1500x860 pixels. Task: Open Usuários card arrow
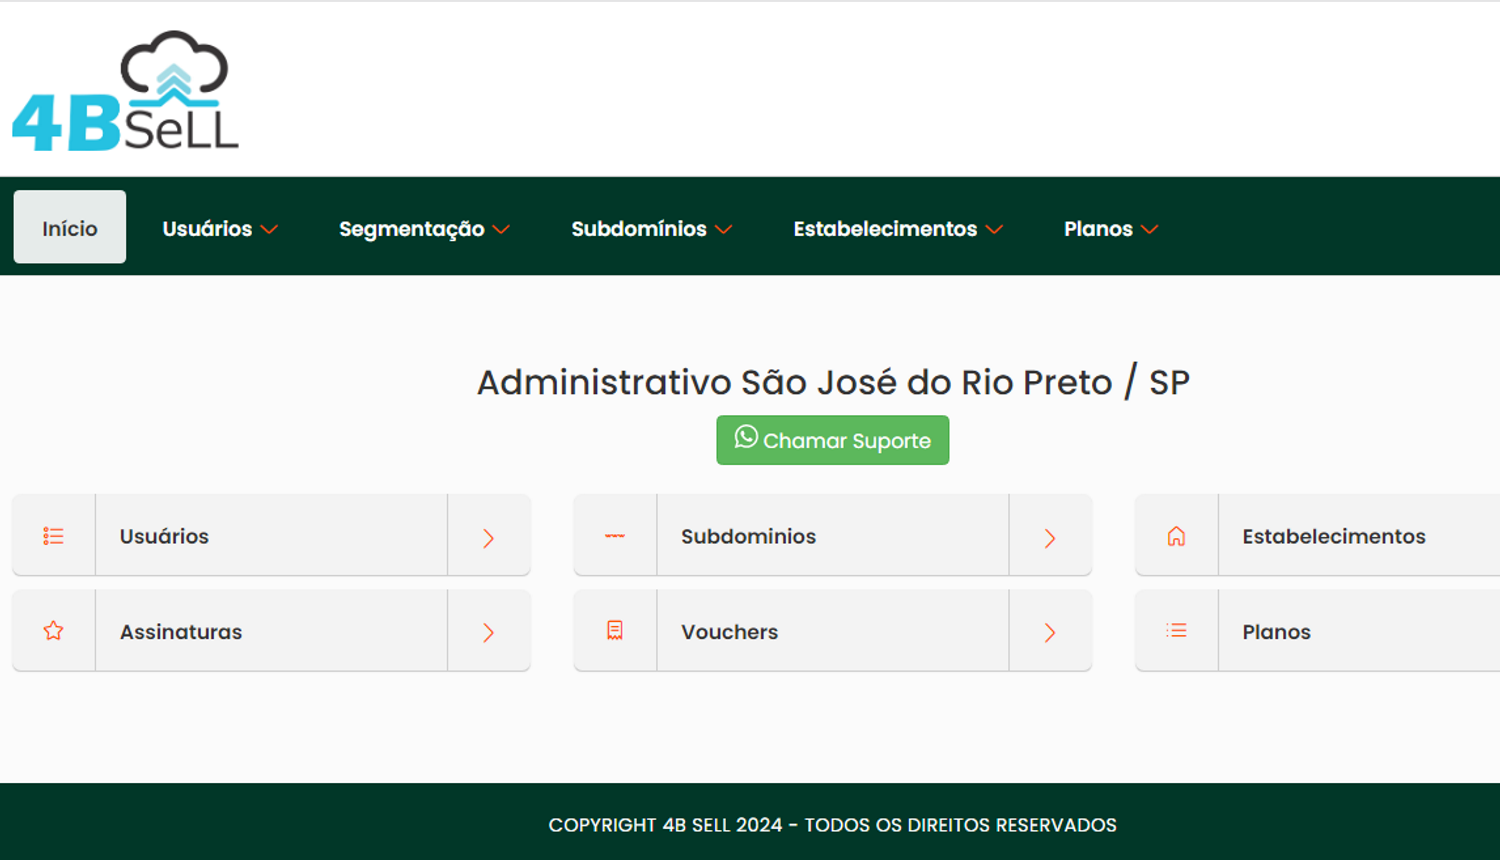489,537
